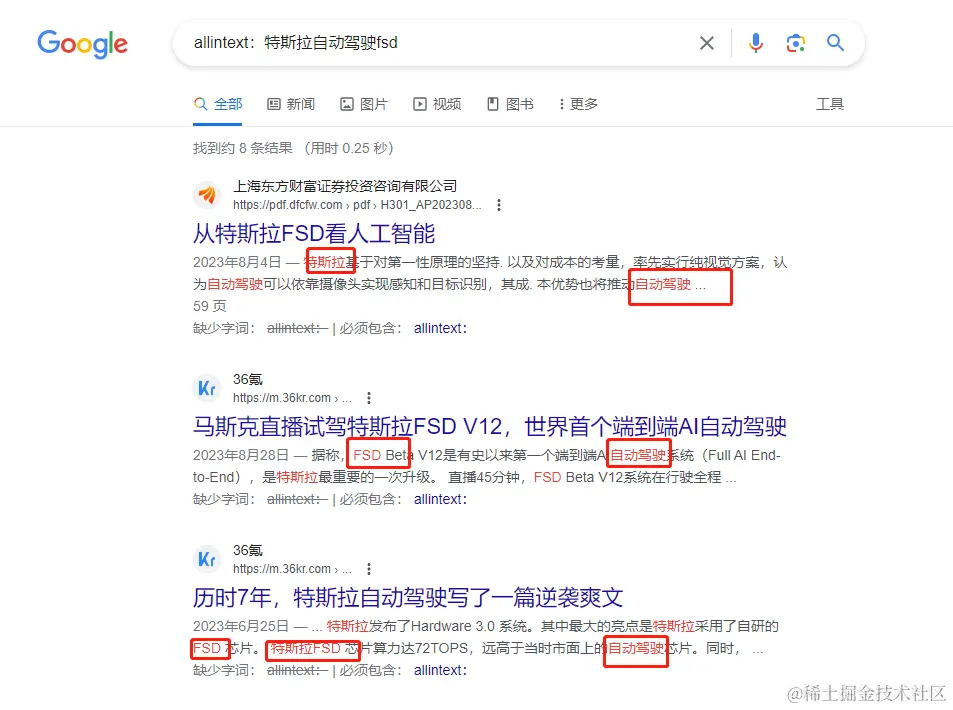This screenshot has height=710, width=953.
Task: Open the 工具 options
Action: (830, 104)
